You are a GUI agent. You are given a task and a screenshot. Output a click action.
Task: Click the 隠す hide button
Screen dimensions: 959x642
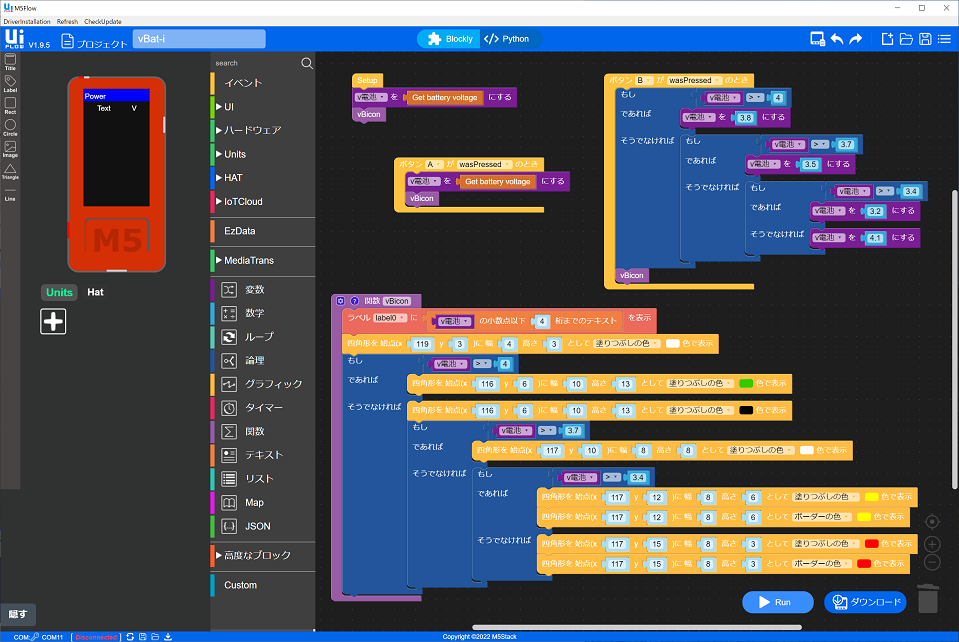(x=18, y=614)
